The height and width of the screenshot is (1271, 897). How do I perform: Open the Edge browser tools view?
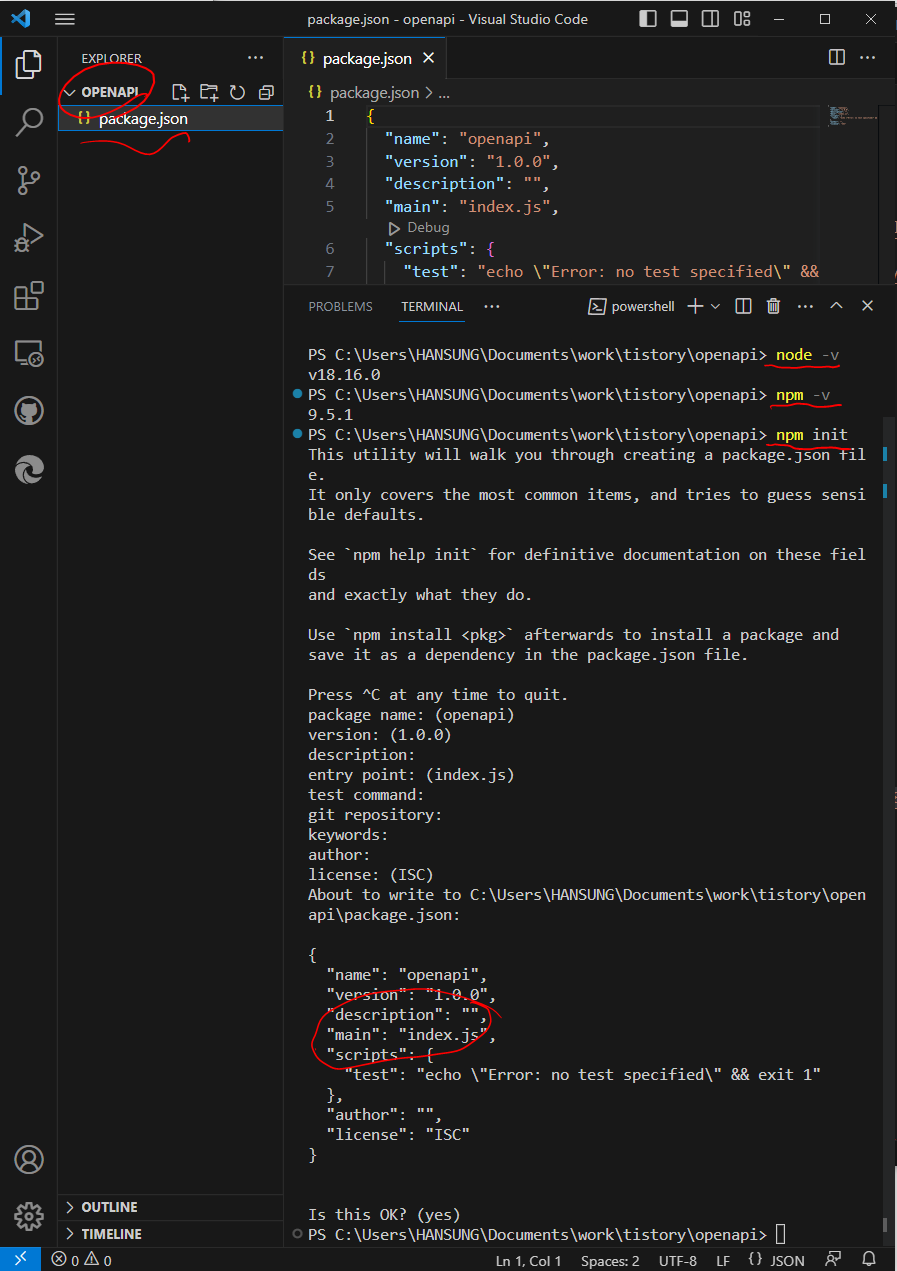29,468
